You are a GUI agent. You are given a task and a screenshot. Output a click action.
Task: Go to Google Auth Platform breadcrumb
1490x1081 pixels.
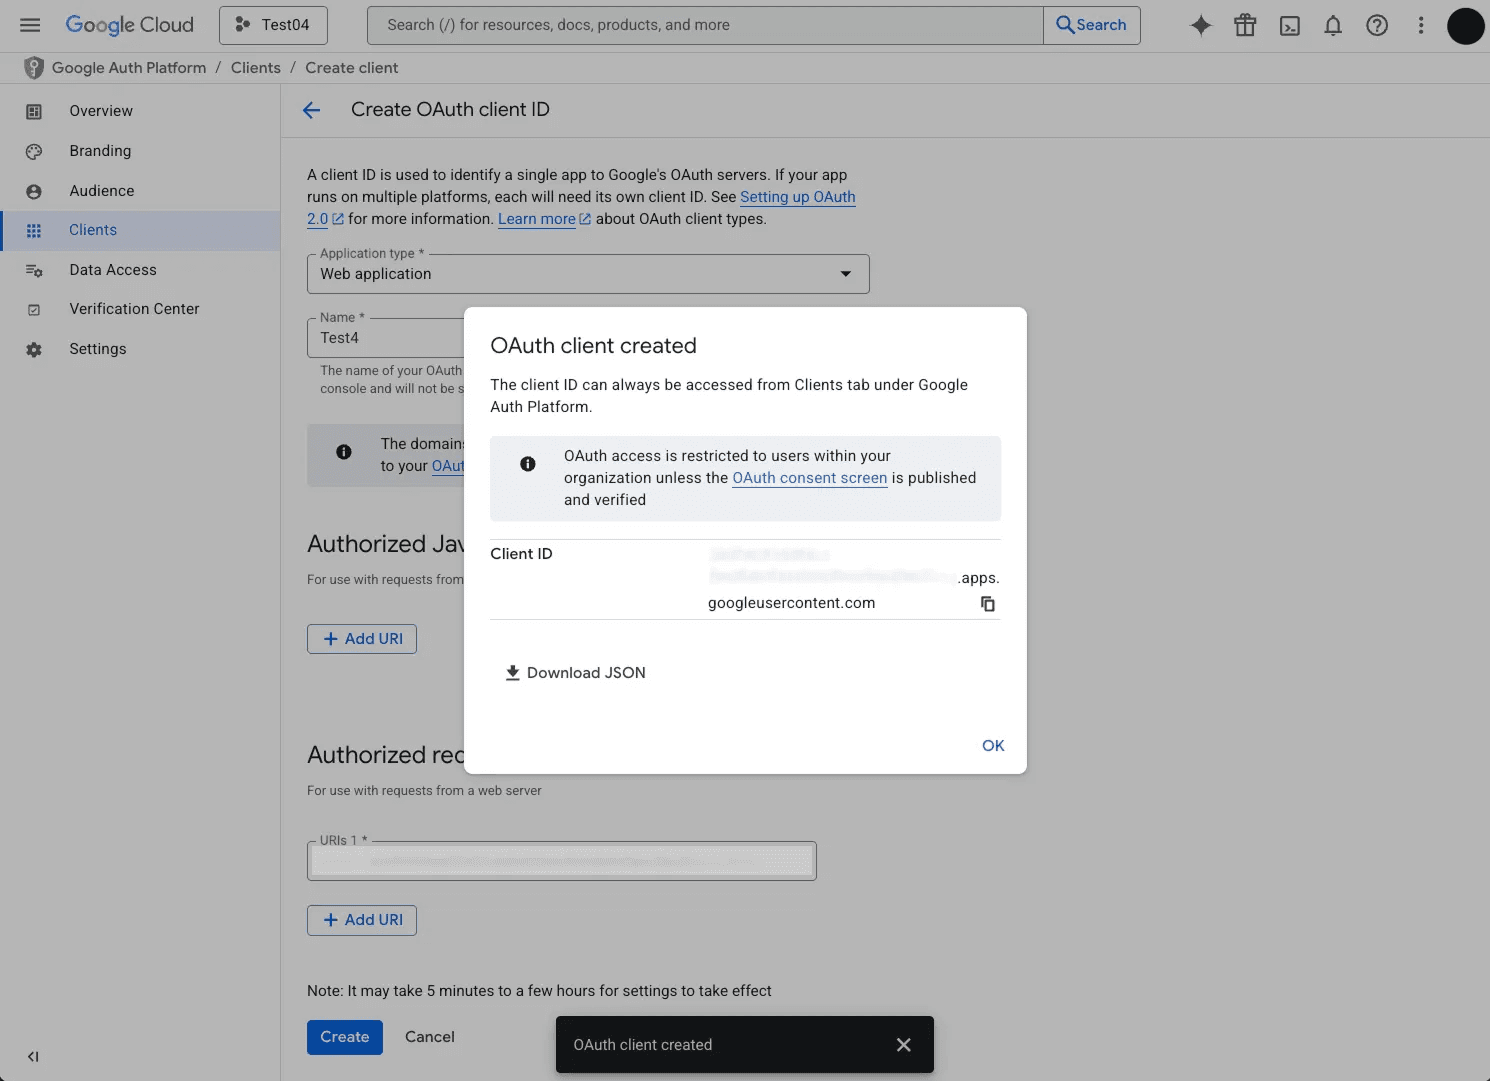point(129,67)
